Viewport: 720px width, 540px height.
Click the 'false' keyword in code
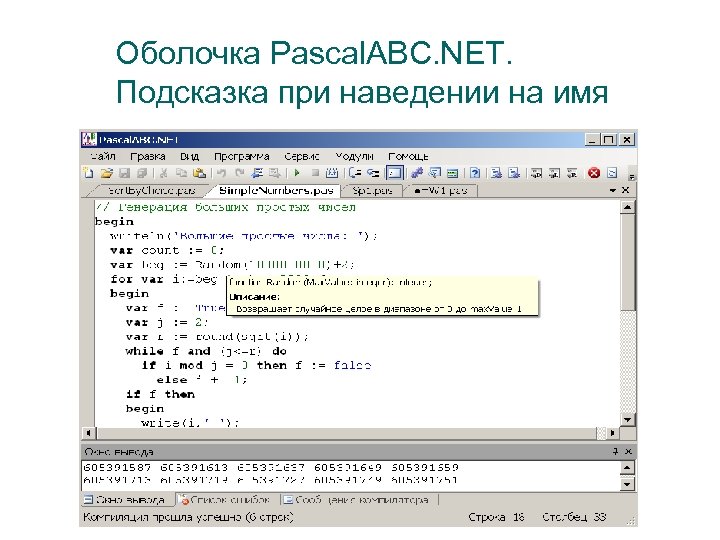point(352,366)
